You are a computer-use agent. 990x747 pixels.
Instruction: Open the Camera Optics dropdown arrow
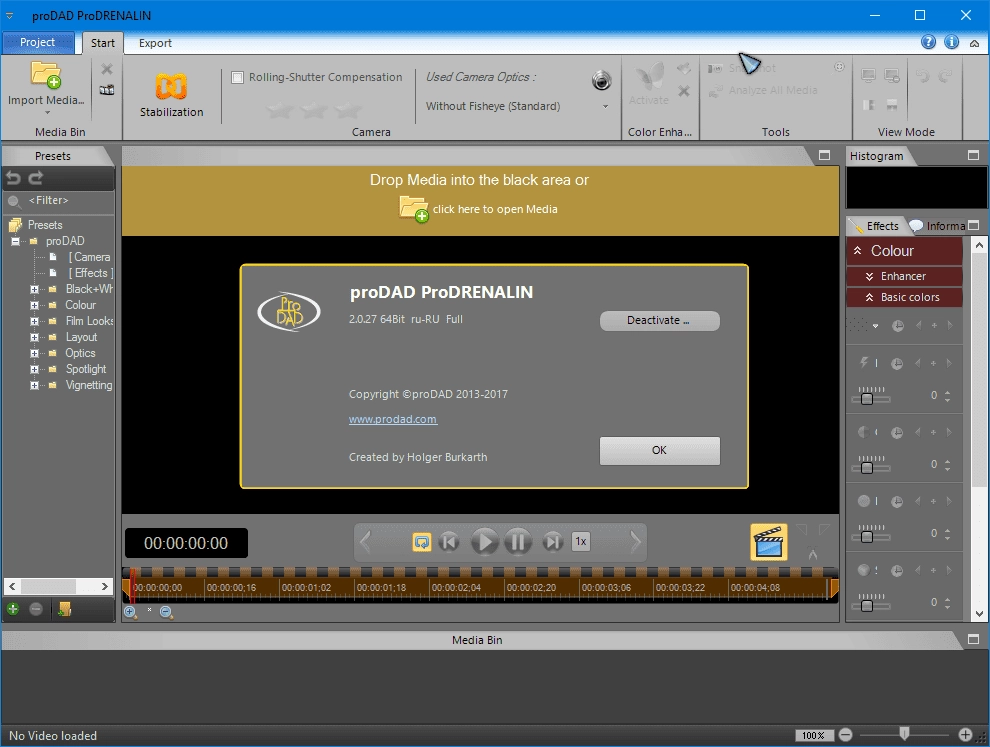pyautogui.click(x=605, y=107)
